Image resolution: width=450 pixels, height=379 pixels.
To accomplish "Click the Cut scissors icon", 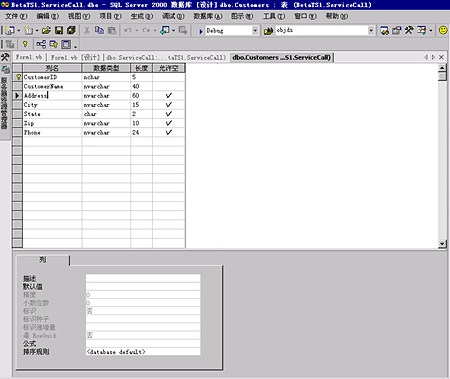I will pyautogui.click(x=87, y=31).
